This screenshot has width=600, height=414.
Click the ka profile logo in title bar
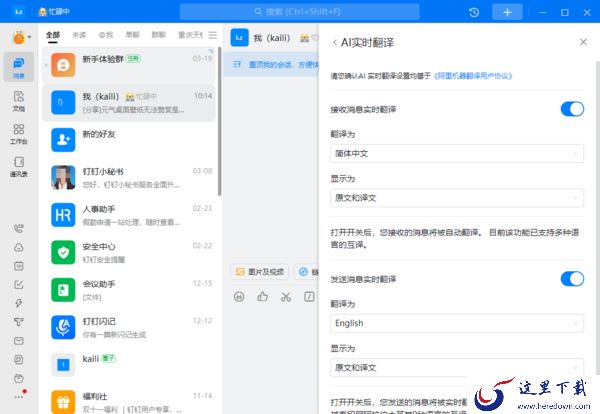18,12
